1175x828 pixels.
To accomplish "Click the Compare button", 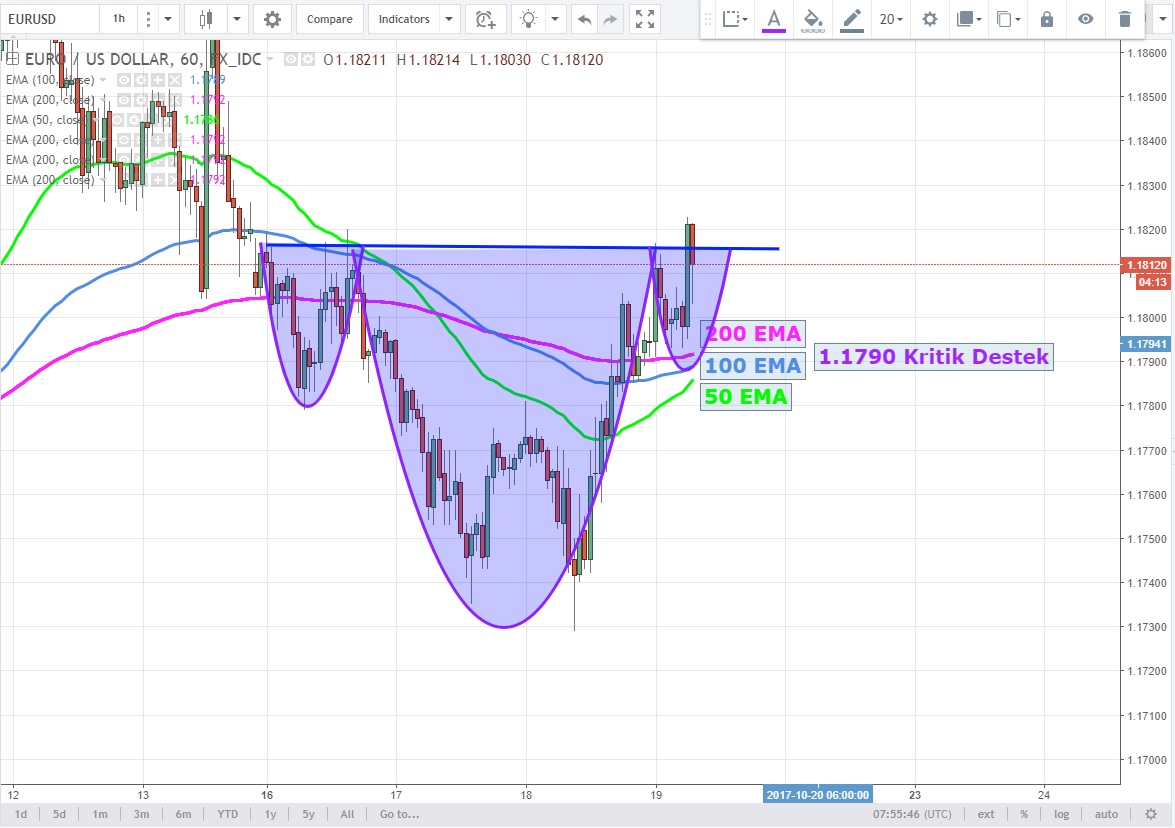I will tap(329, 19).
